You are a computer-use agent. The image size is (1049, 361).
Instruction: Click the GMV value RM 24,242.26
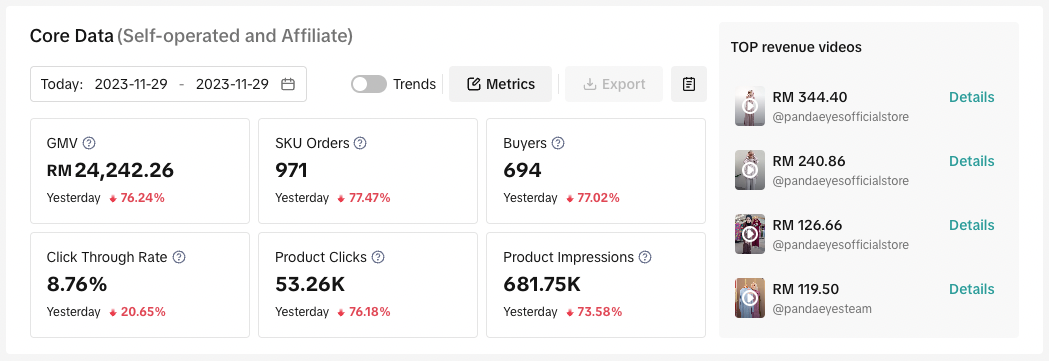pos(110,170)
